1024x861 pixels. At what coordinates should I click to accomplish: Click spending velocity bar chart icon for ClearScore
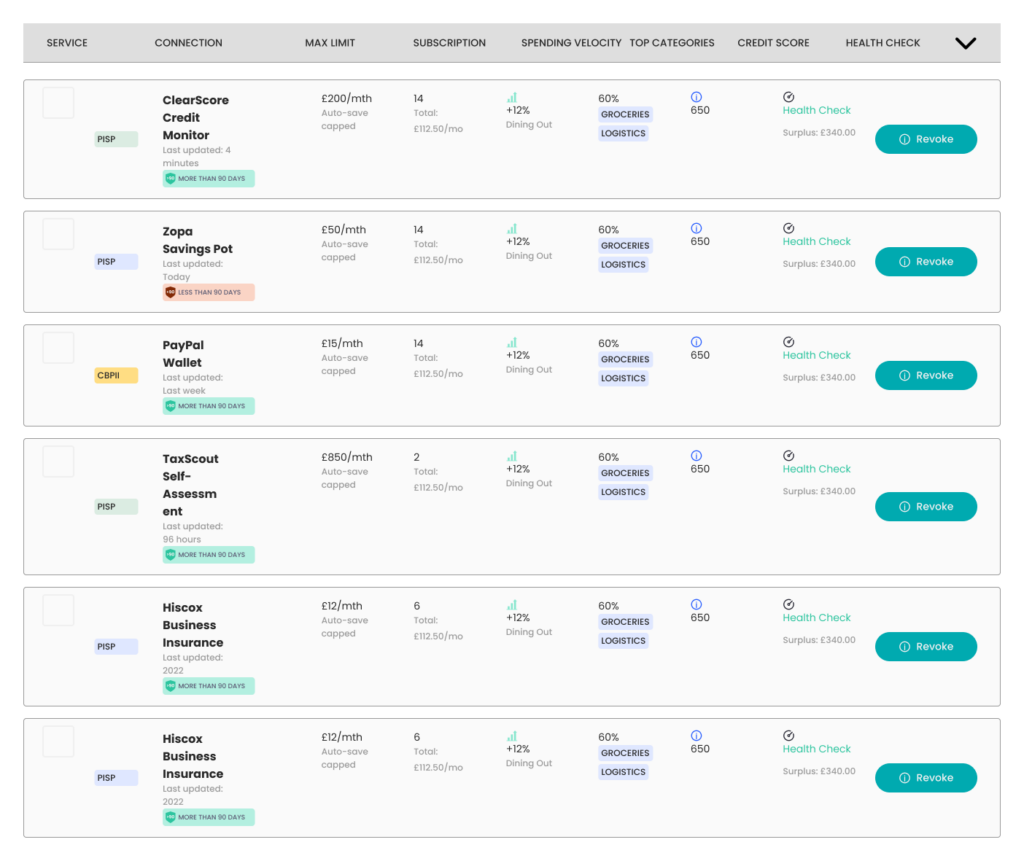(512, 97)
